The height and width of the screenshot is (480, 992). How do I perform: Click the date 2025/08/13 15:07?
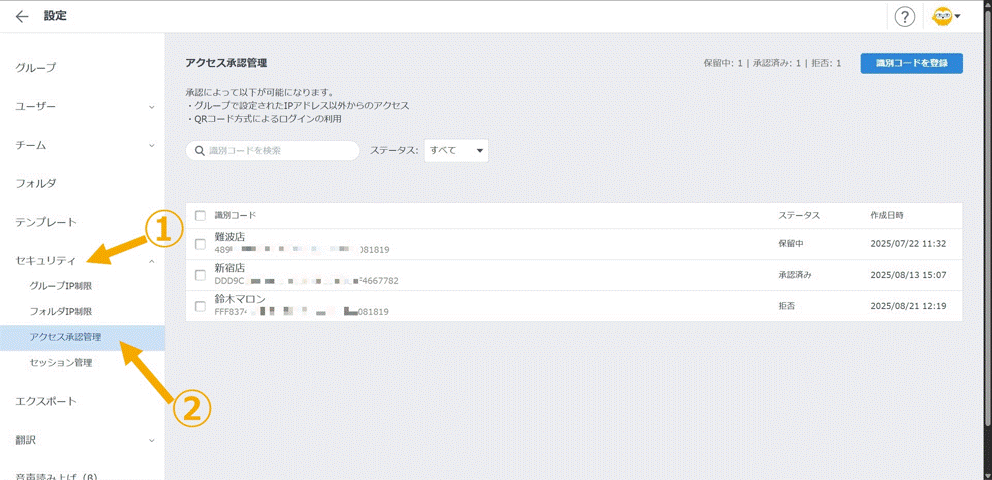[x=908, y=275]
